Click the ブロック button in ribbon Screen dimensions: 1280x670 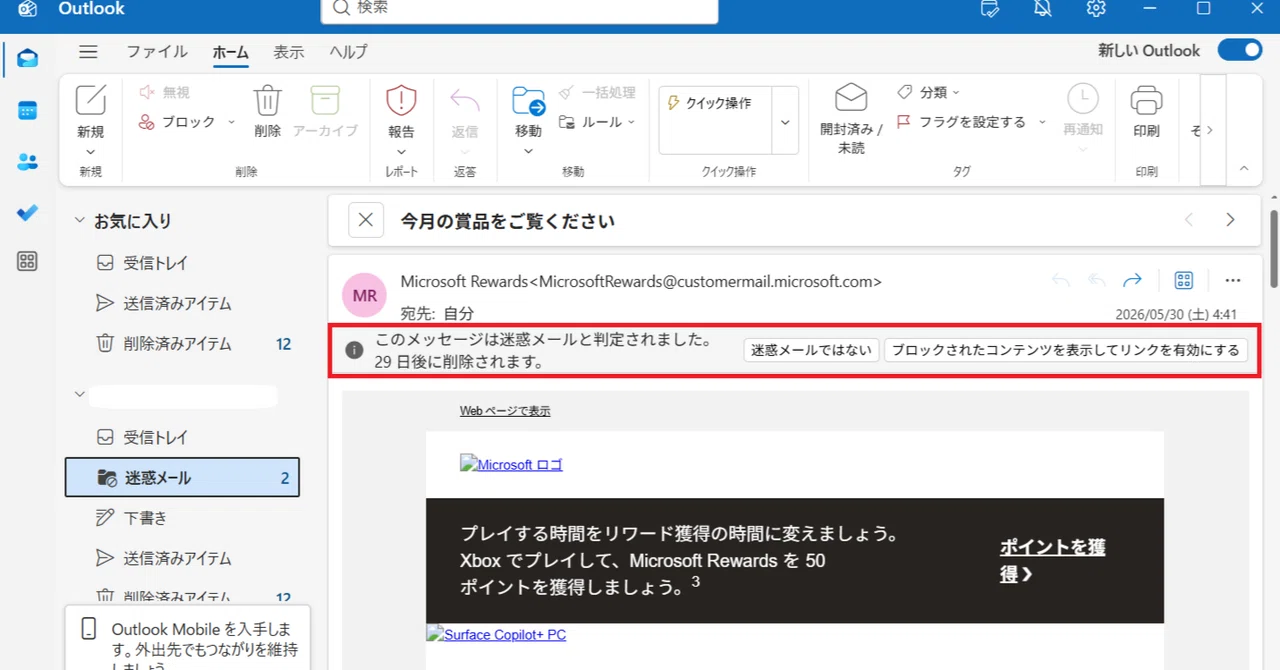click(x=176, y=122)
